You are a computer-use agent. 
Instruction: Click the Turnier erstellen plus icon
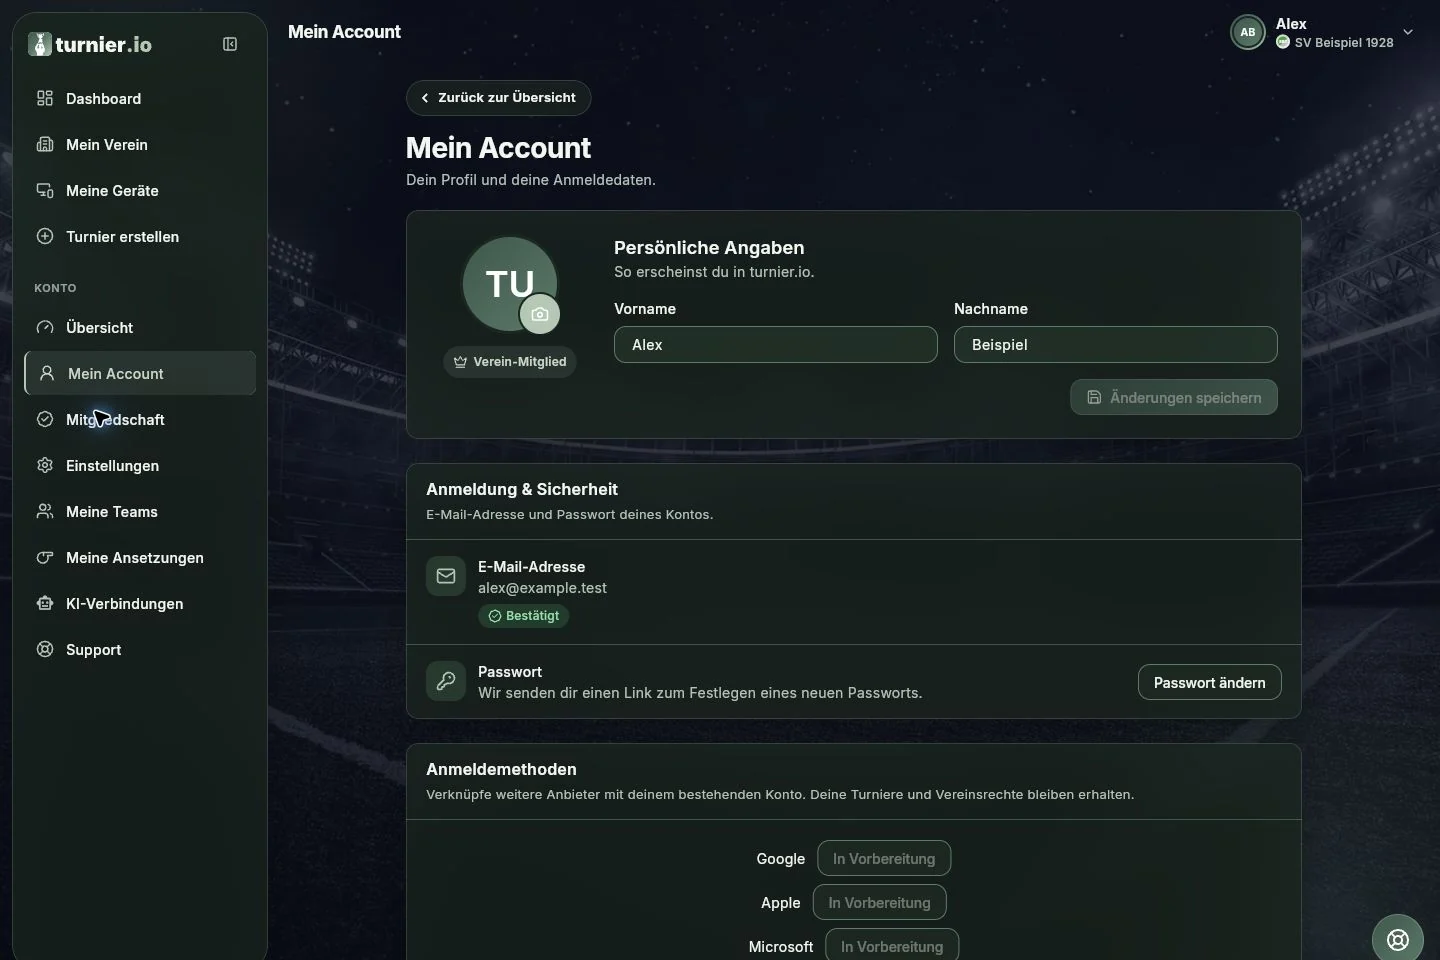[x=45, y=236]
